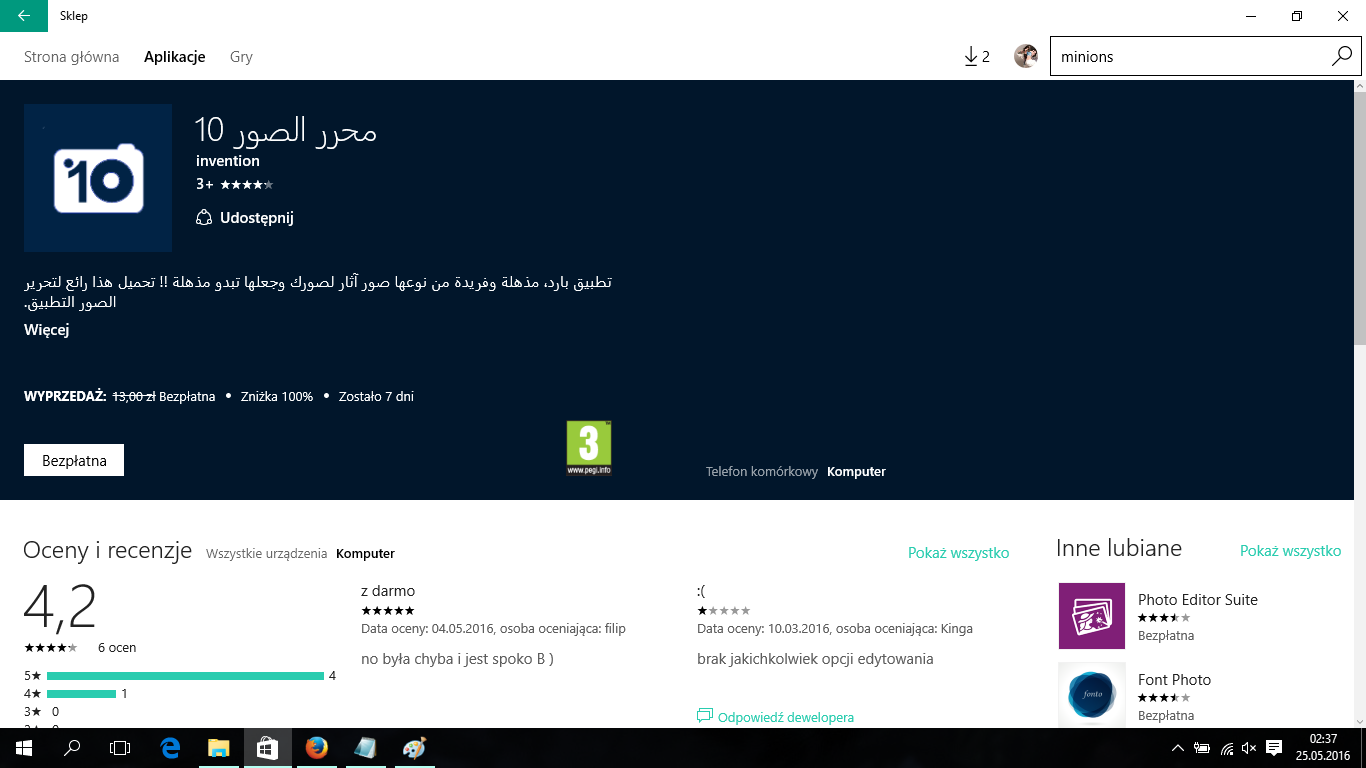
Task: Click the vertical scrollbar thumb
Action: point(1359,220)
